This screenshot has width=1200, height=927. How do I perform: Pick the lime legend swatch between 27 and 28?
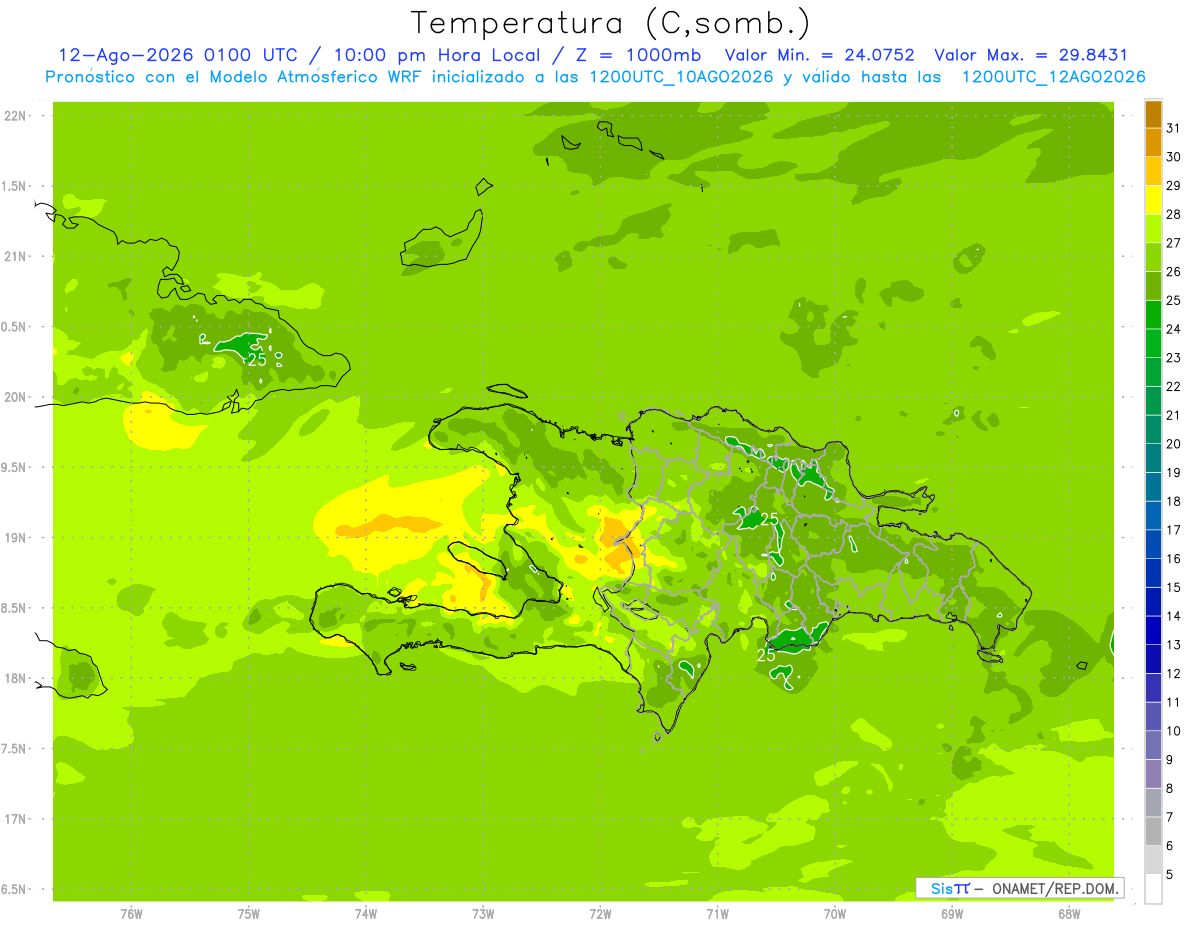pyautogui.click(x=1153, y=229)
